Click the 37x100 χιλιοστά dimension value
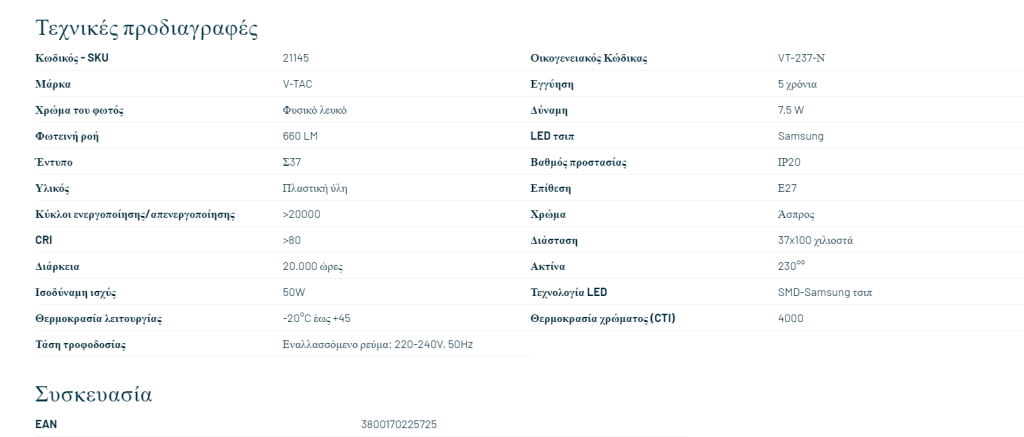This screenshot has width=1024, height=437. pyautogui.click(x=814, y=240)
